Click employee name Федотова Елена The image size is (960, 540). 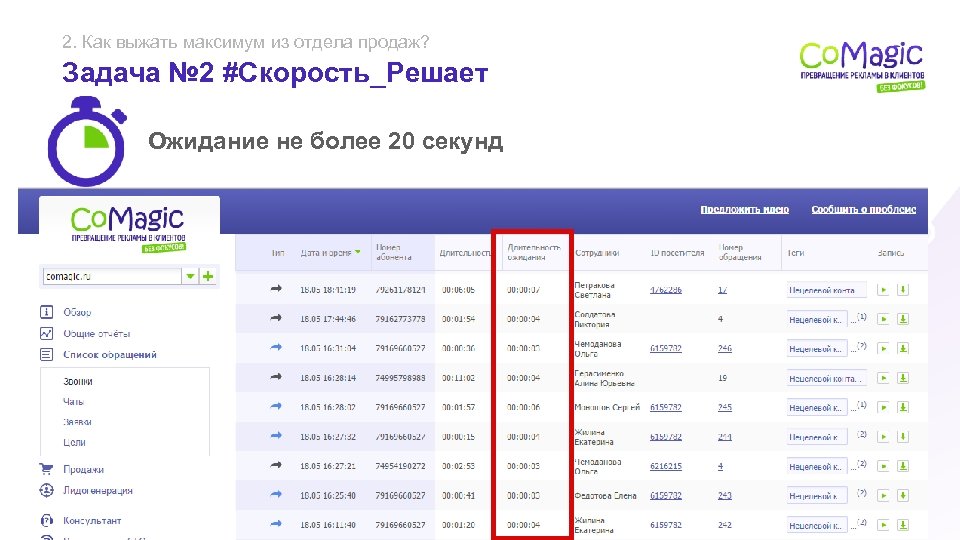click(x=606, y=495)
